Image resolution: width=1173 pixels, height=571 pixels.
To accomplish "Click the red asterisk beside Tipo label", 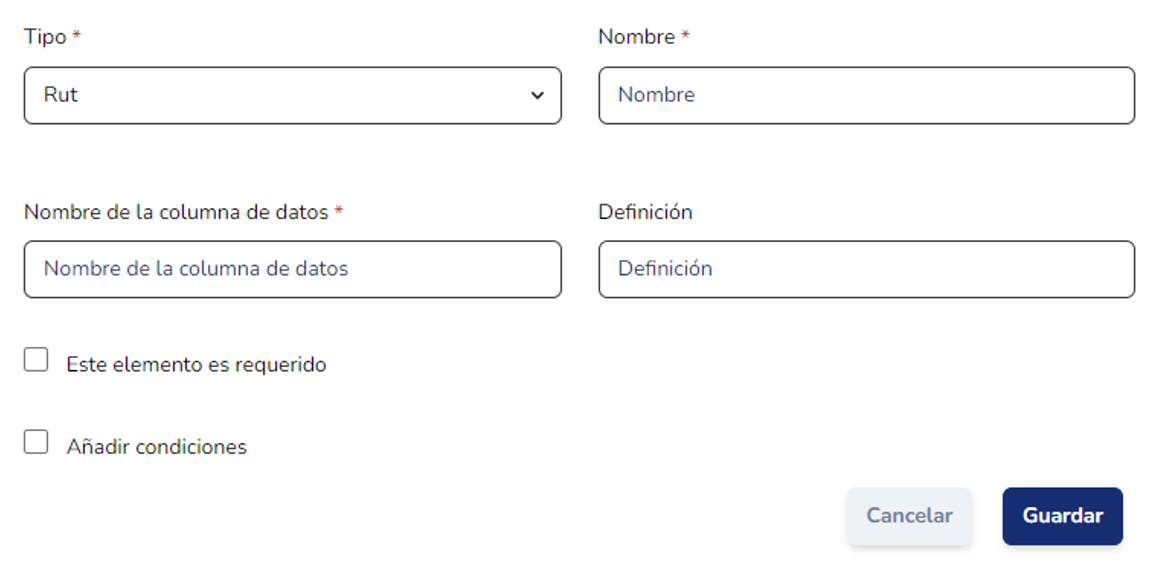I will click(77, 36).
